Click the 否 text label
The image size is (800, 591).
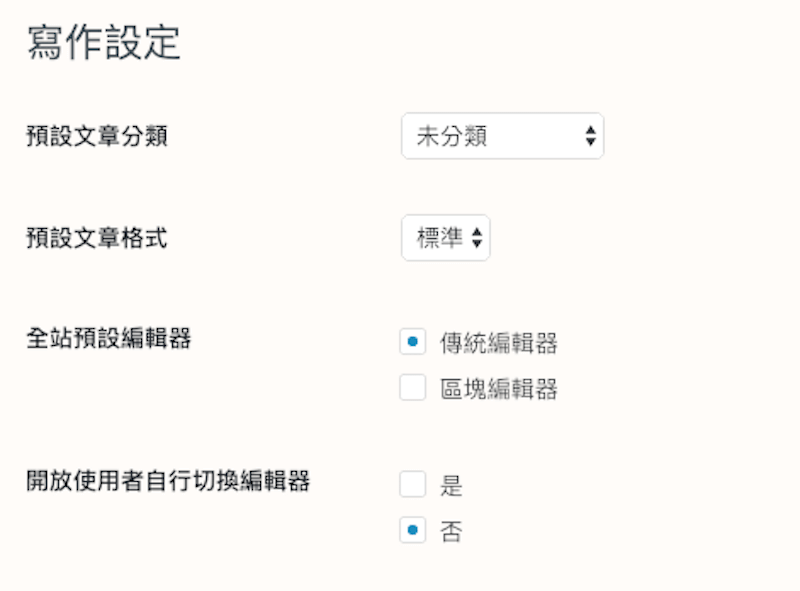451,531
